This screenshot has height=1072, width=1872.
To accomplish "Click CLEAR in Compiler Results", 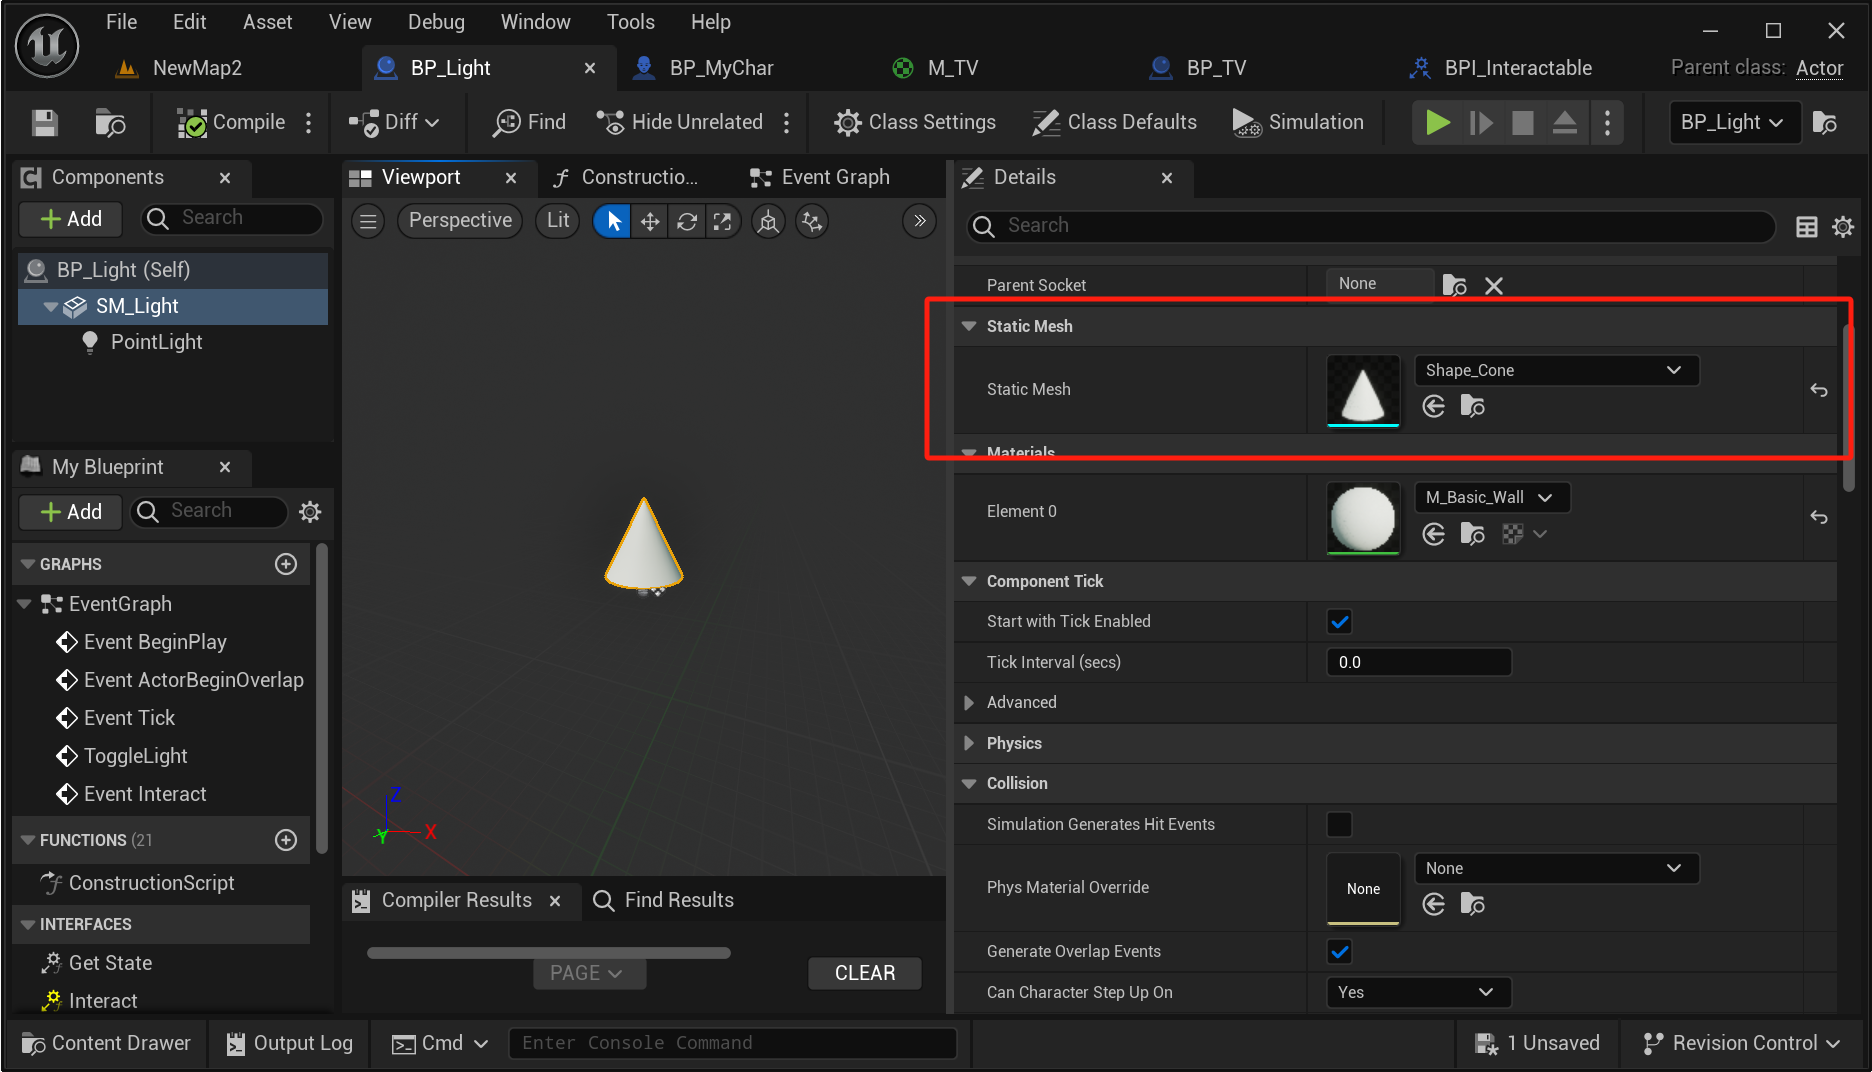I will point(864,973).
